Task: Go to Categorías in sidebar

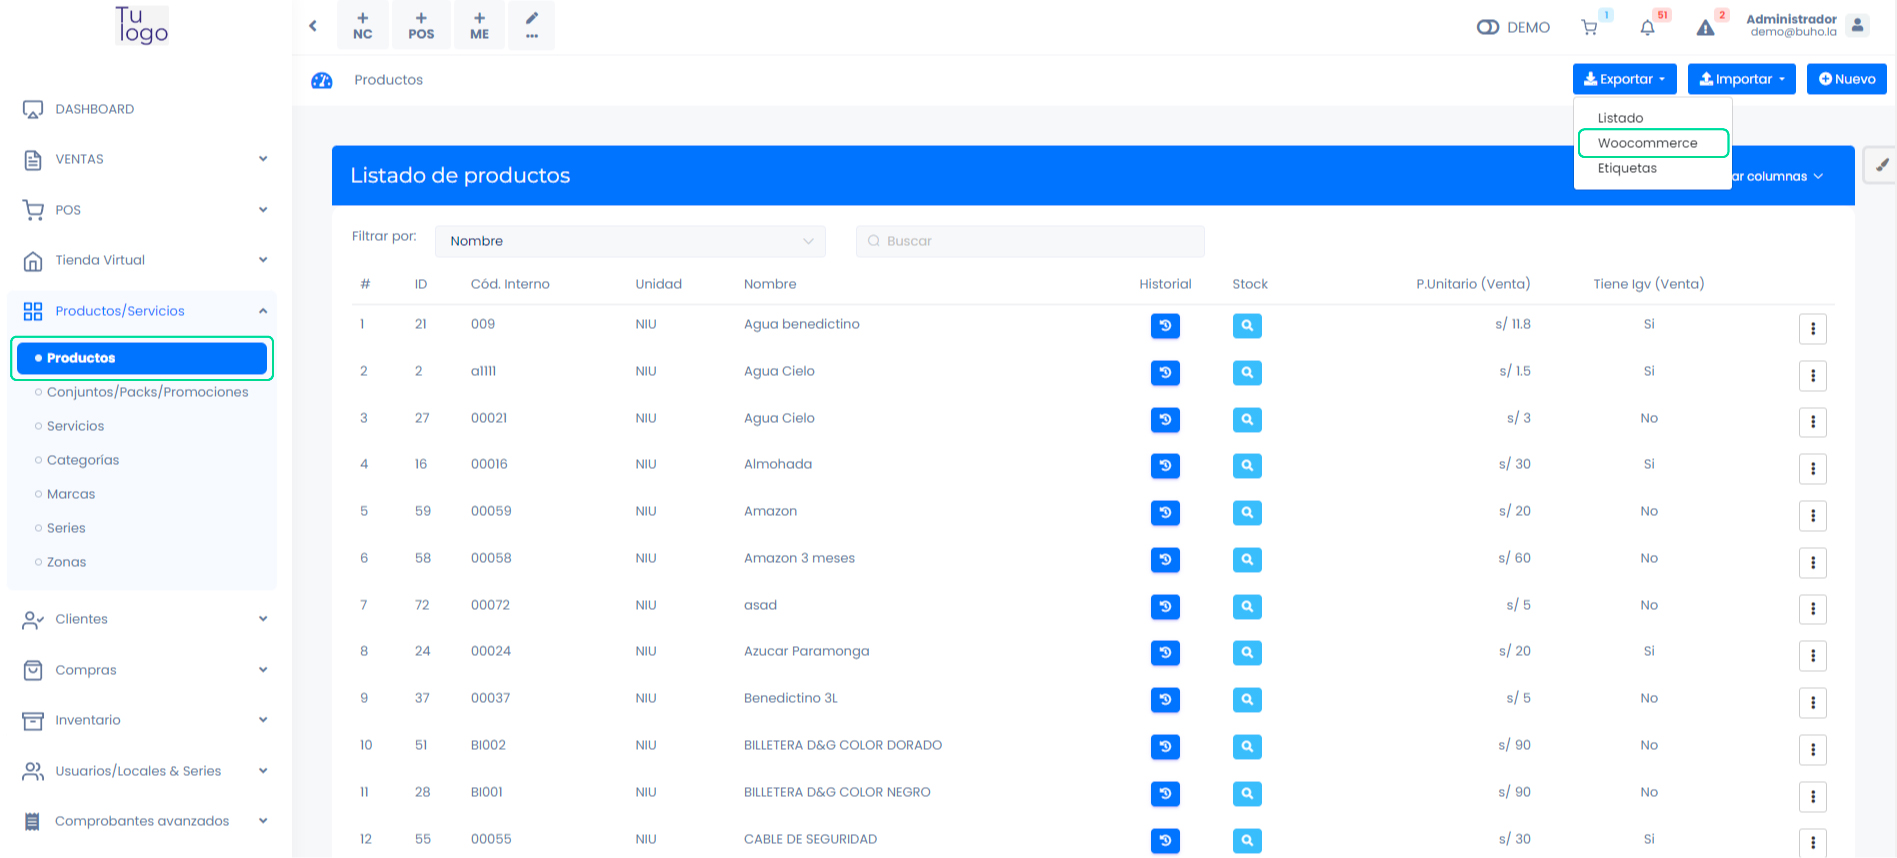Action: point(83,460)
